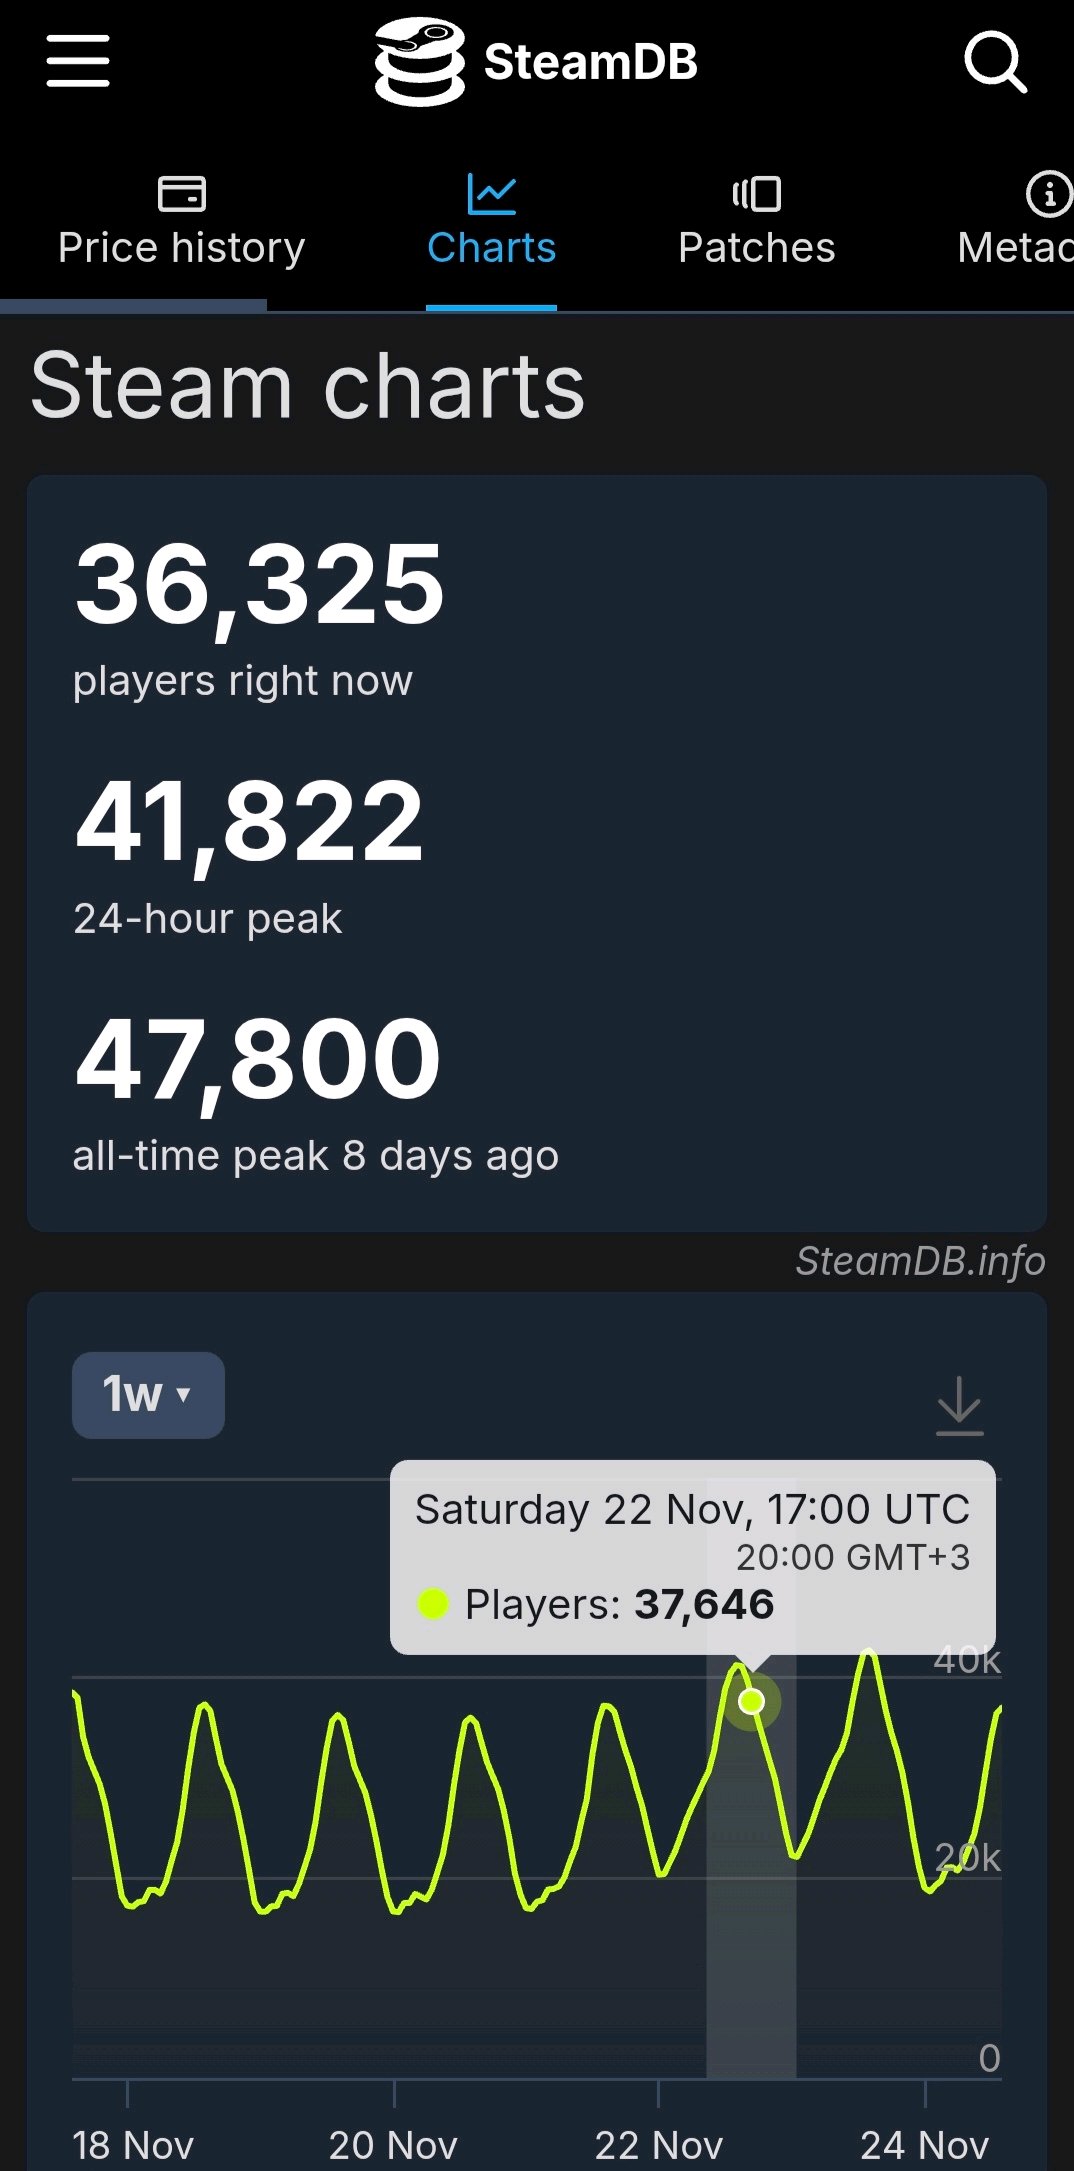Screen dimensions: 1074x2171
Task: Click the SteamDB.info watermark link
Action: (920, 1261)
